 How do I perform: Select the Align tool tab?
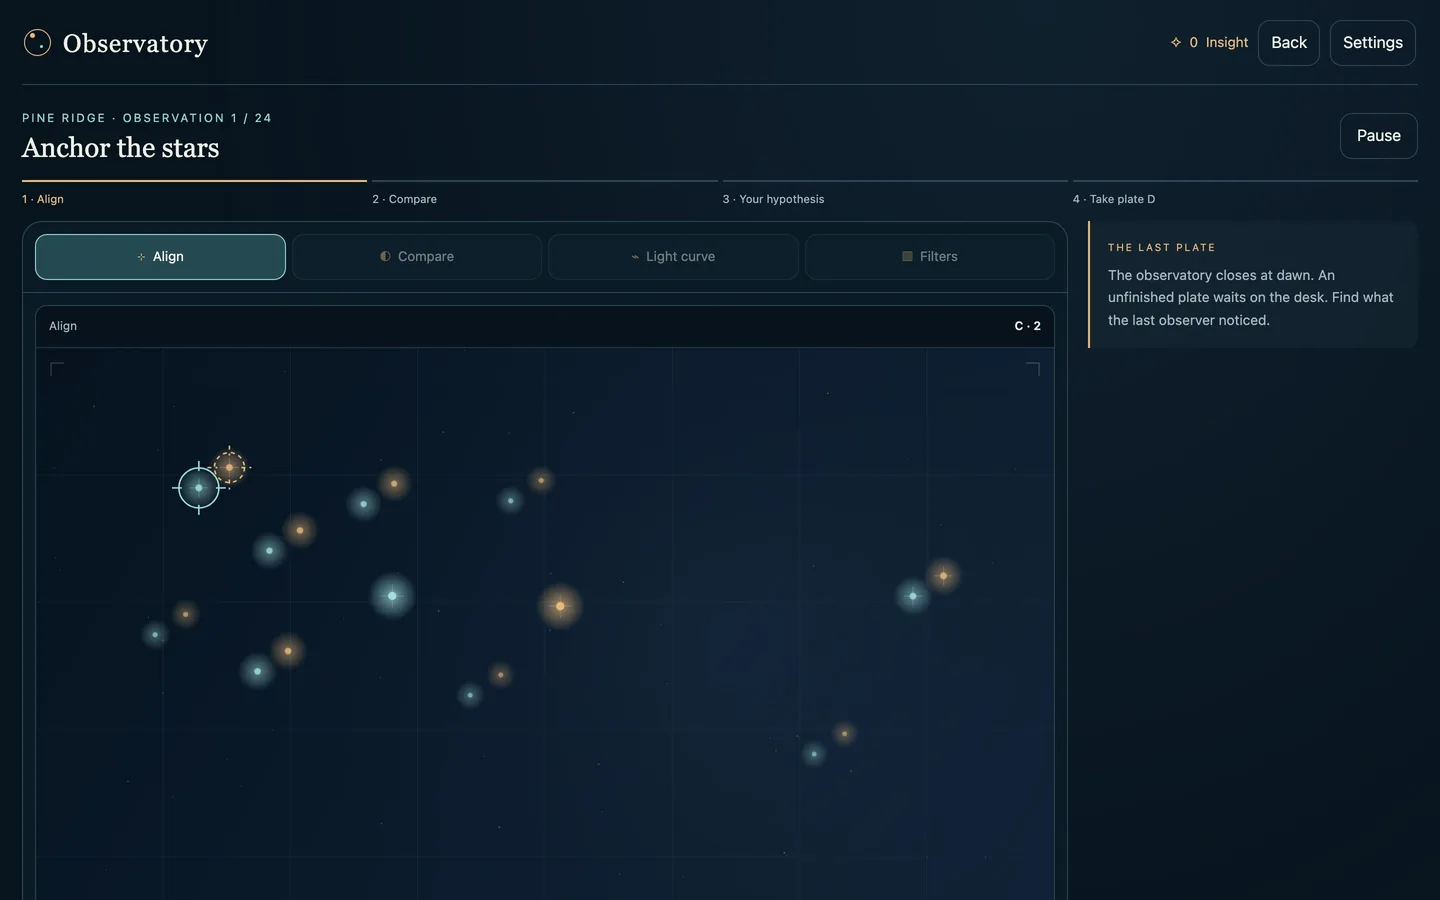[x=160, y=257]
